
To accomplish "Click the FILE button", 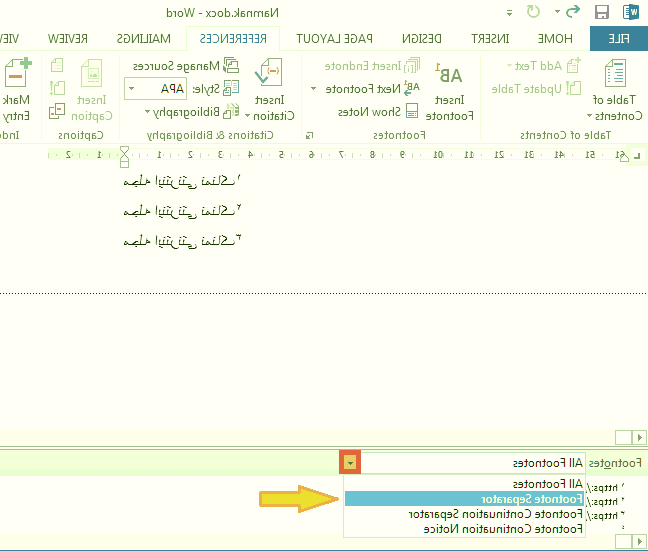I will pyautogui.click(x=618, y=39).
